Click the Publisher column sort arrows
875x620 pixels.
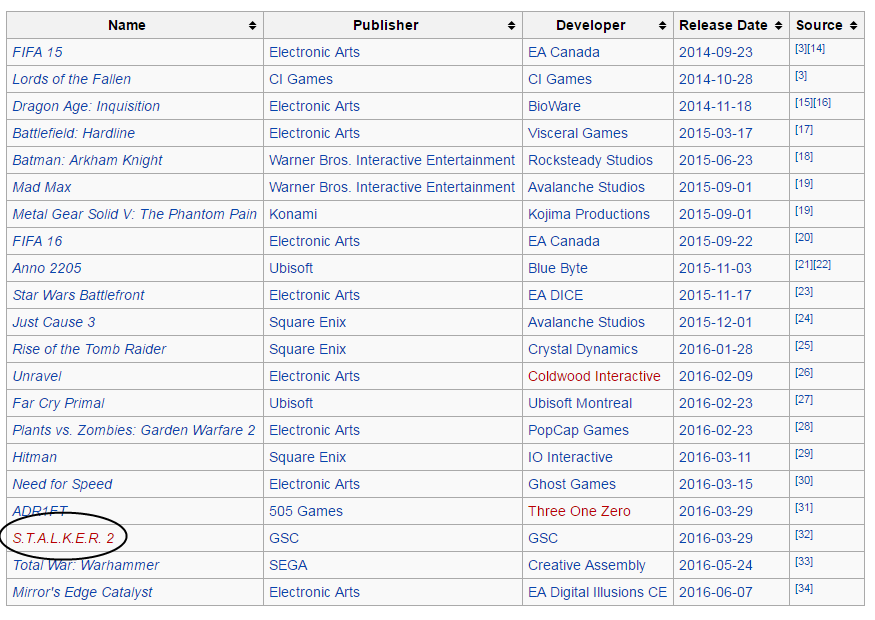pyautogui.click(x=511, y=26)
